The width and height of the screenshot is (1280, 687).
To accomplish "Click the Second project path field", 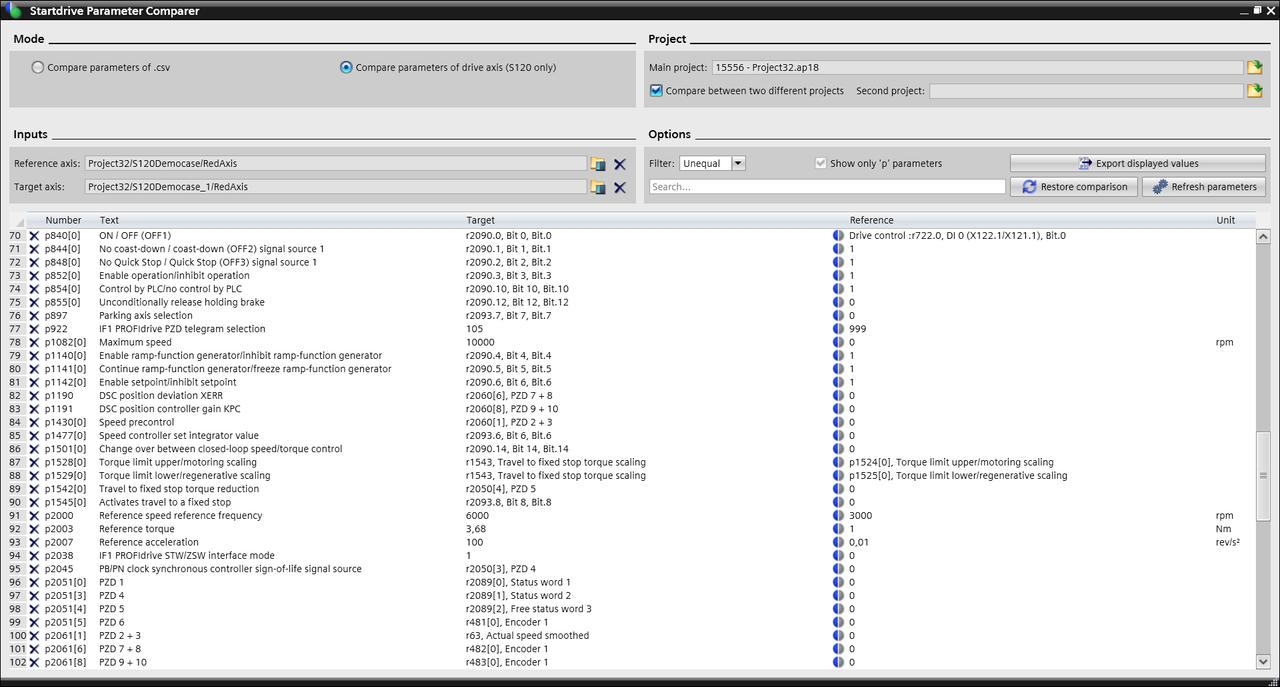I will 1086,91.
